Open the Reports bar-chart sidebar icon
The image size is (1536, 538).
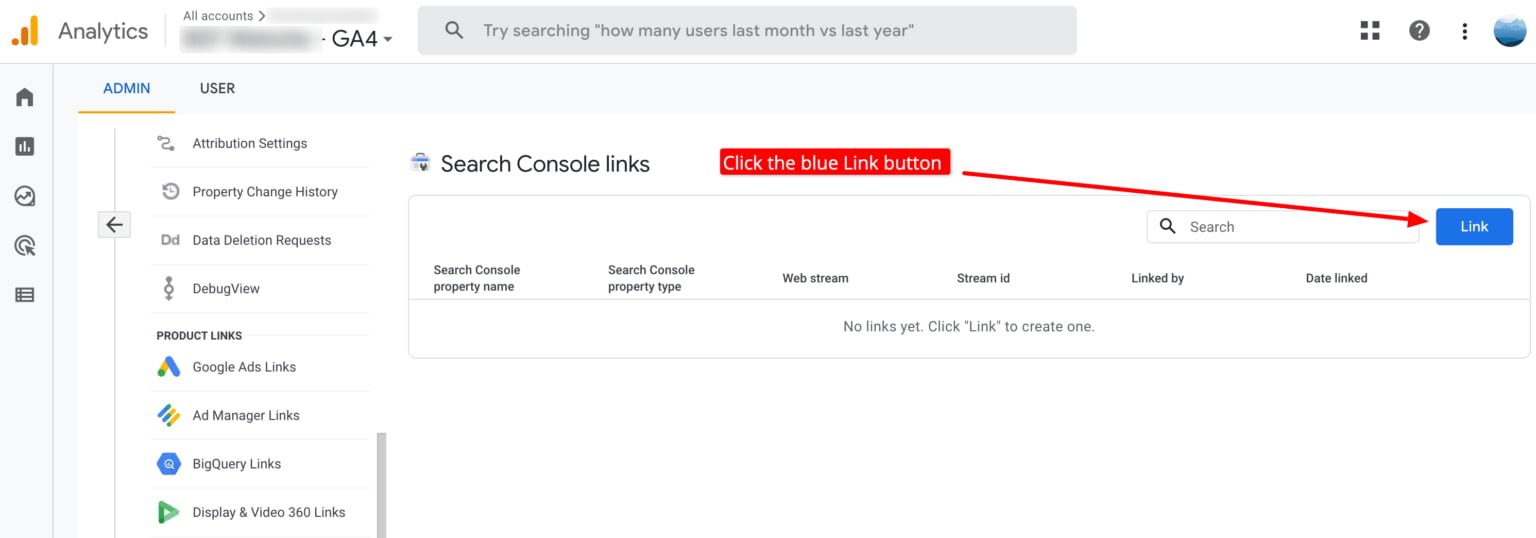click(25, 146)
